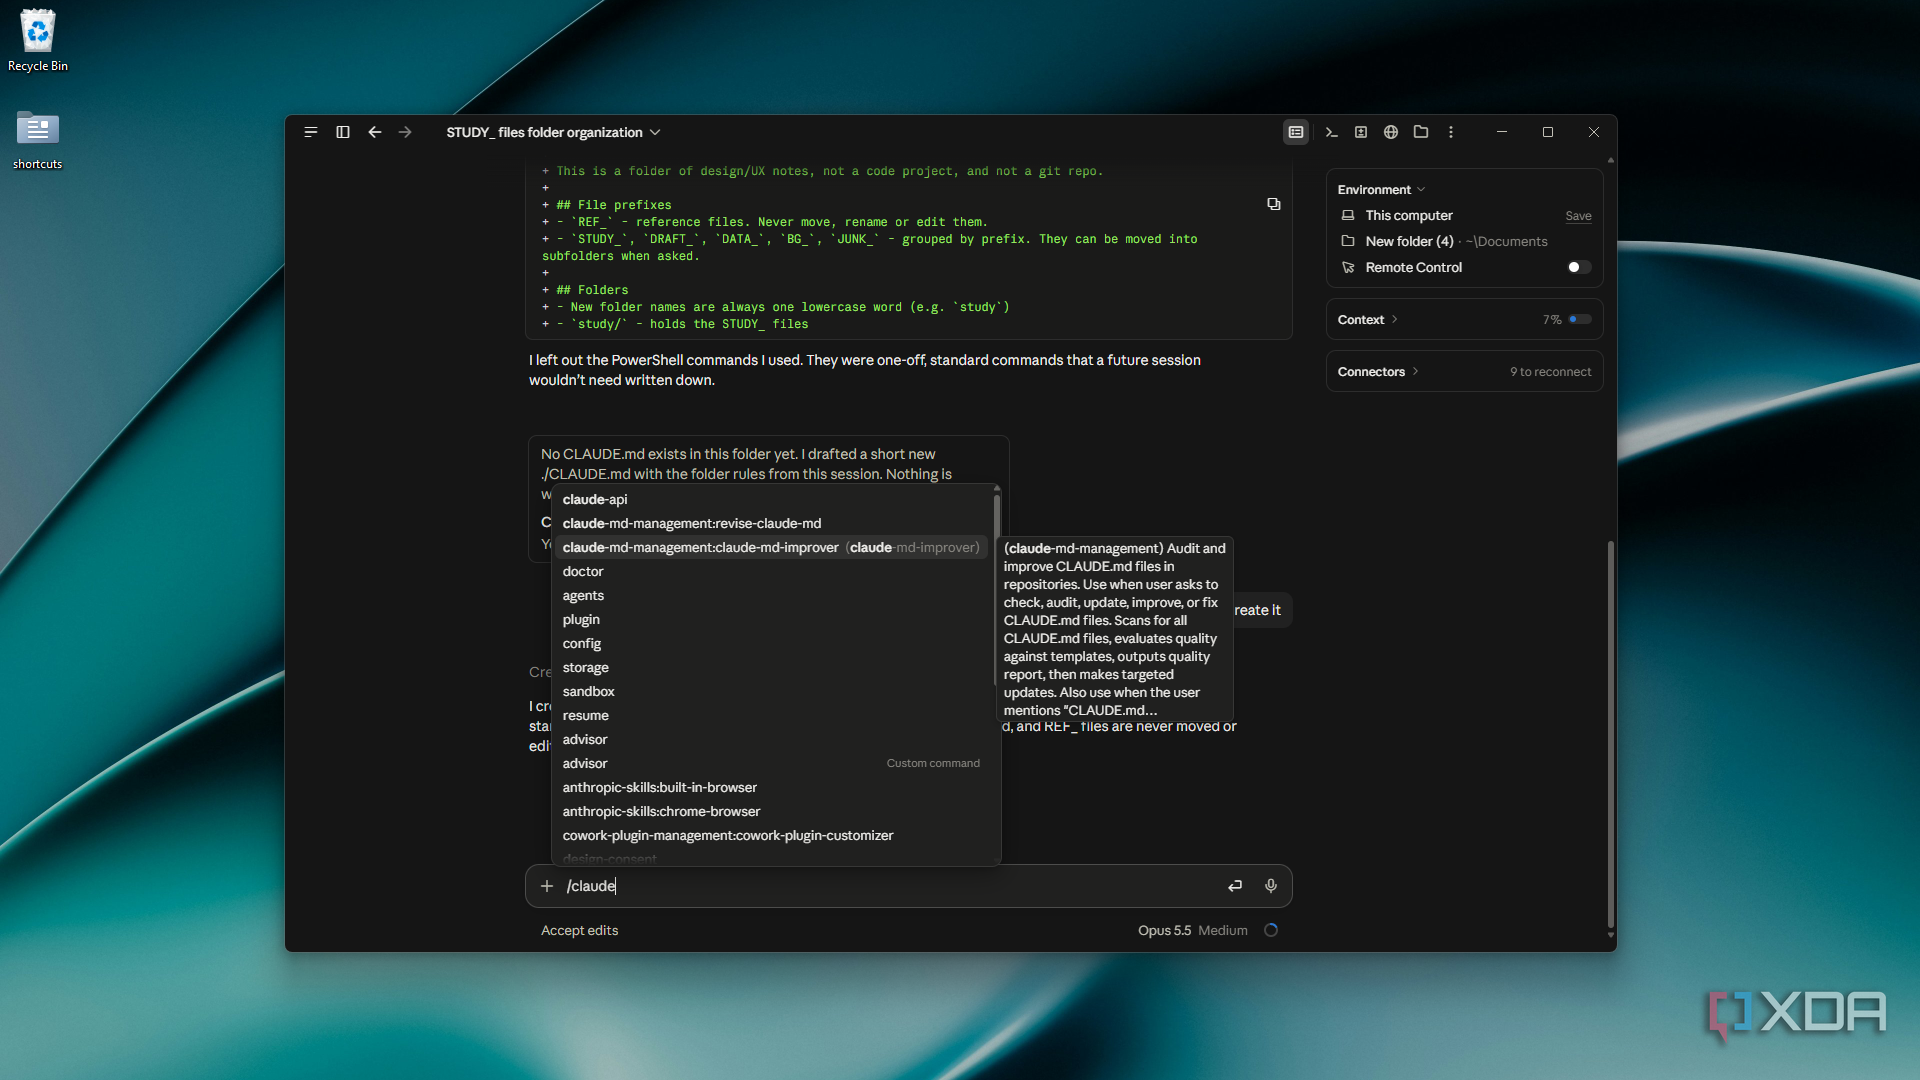Viewport: 1920px width, 1080px height.
Task: Select the doctor command
Action: point(772,571)
